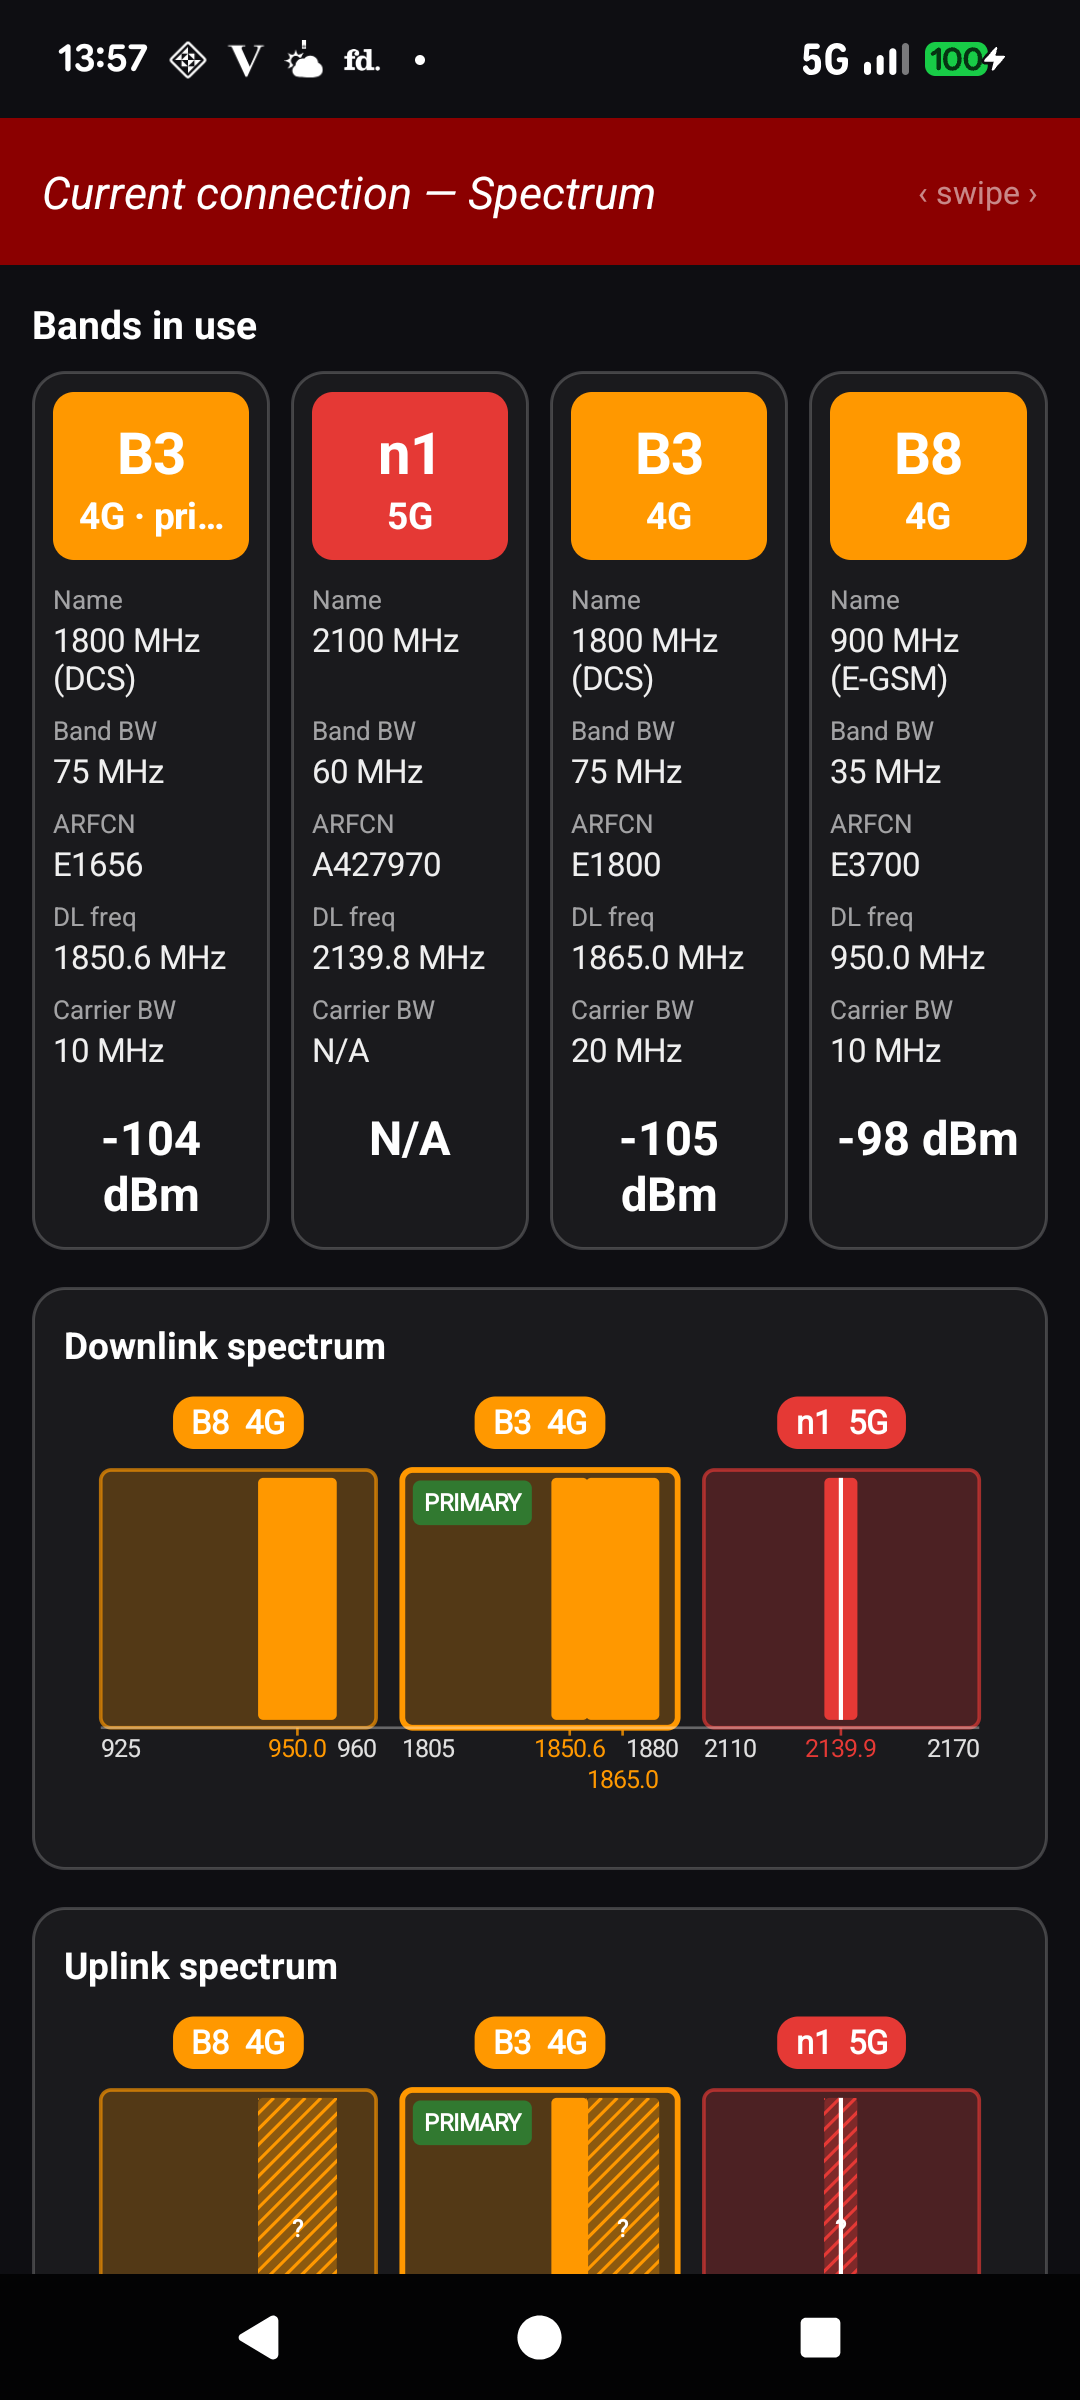Image resolution: width=1080 pixels, height=2400 pixels.
Task: Open the B8 4G band badge card
Action: click(928, 476)
